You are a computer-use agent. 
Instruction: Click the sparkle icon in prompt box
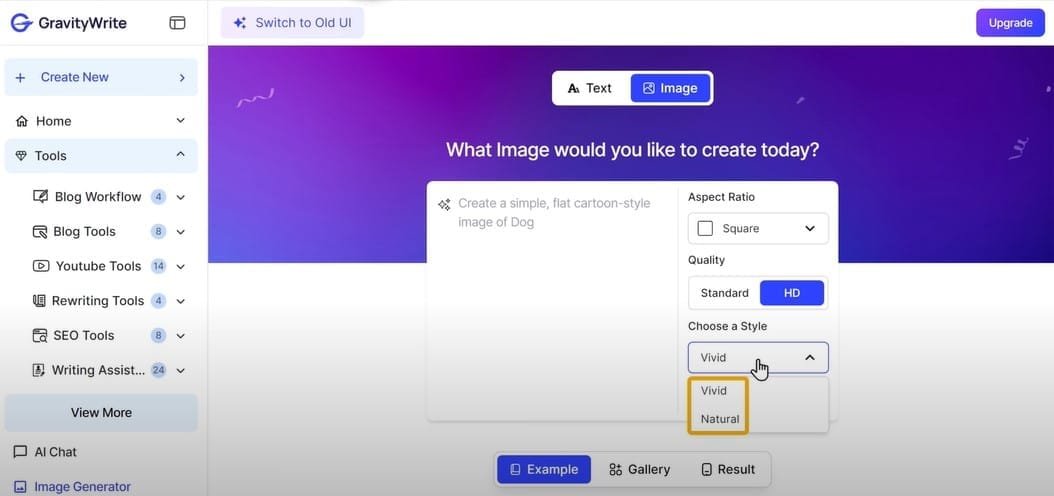(445, 204)
